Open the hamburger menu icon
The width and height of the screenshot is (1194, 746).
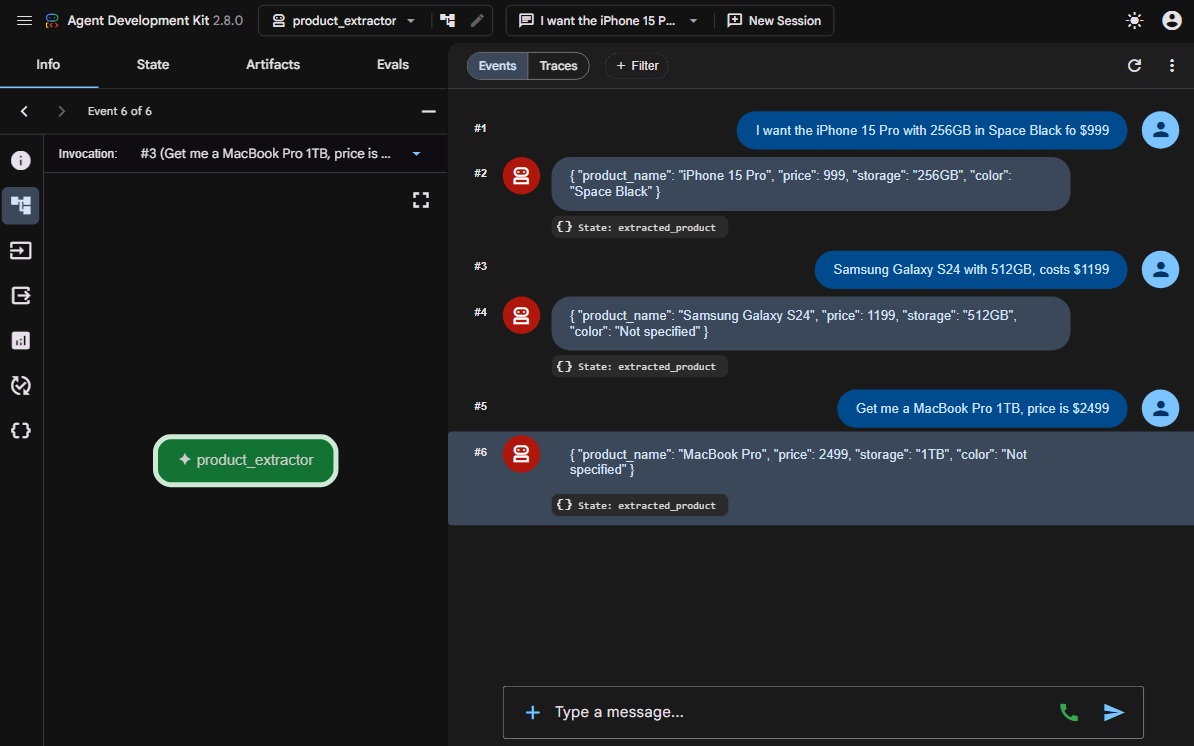tap(24, 21)
